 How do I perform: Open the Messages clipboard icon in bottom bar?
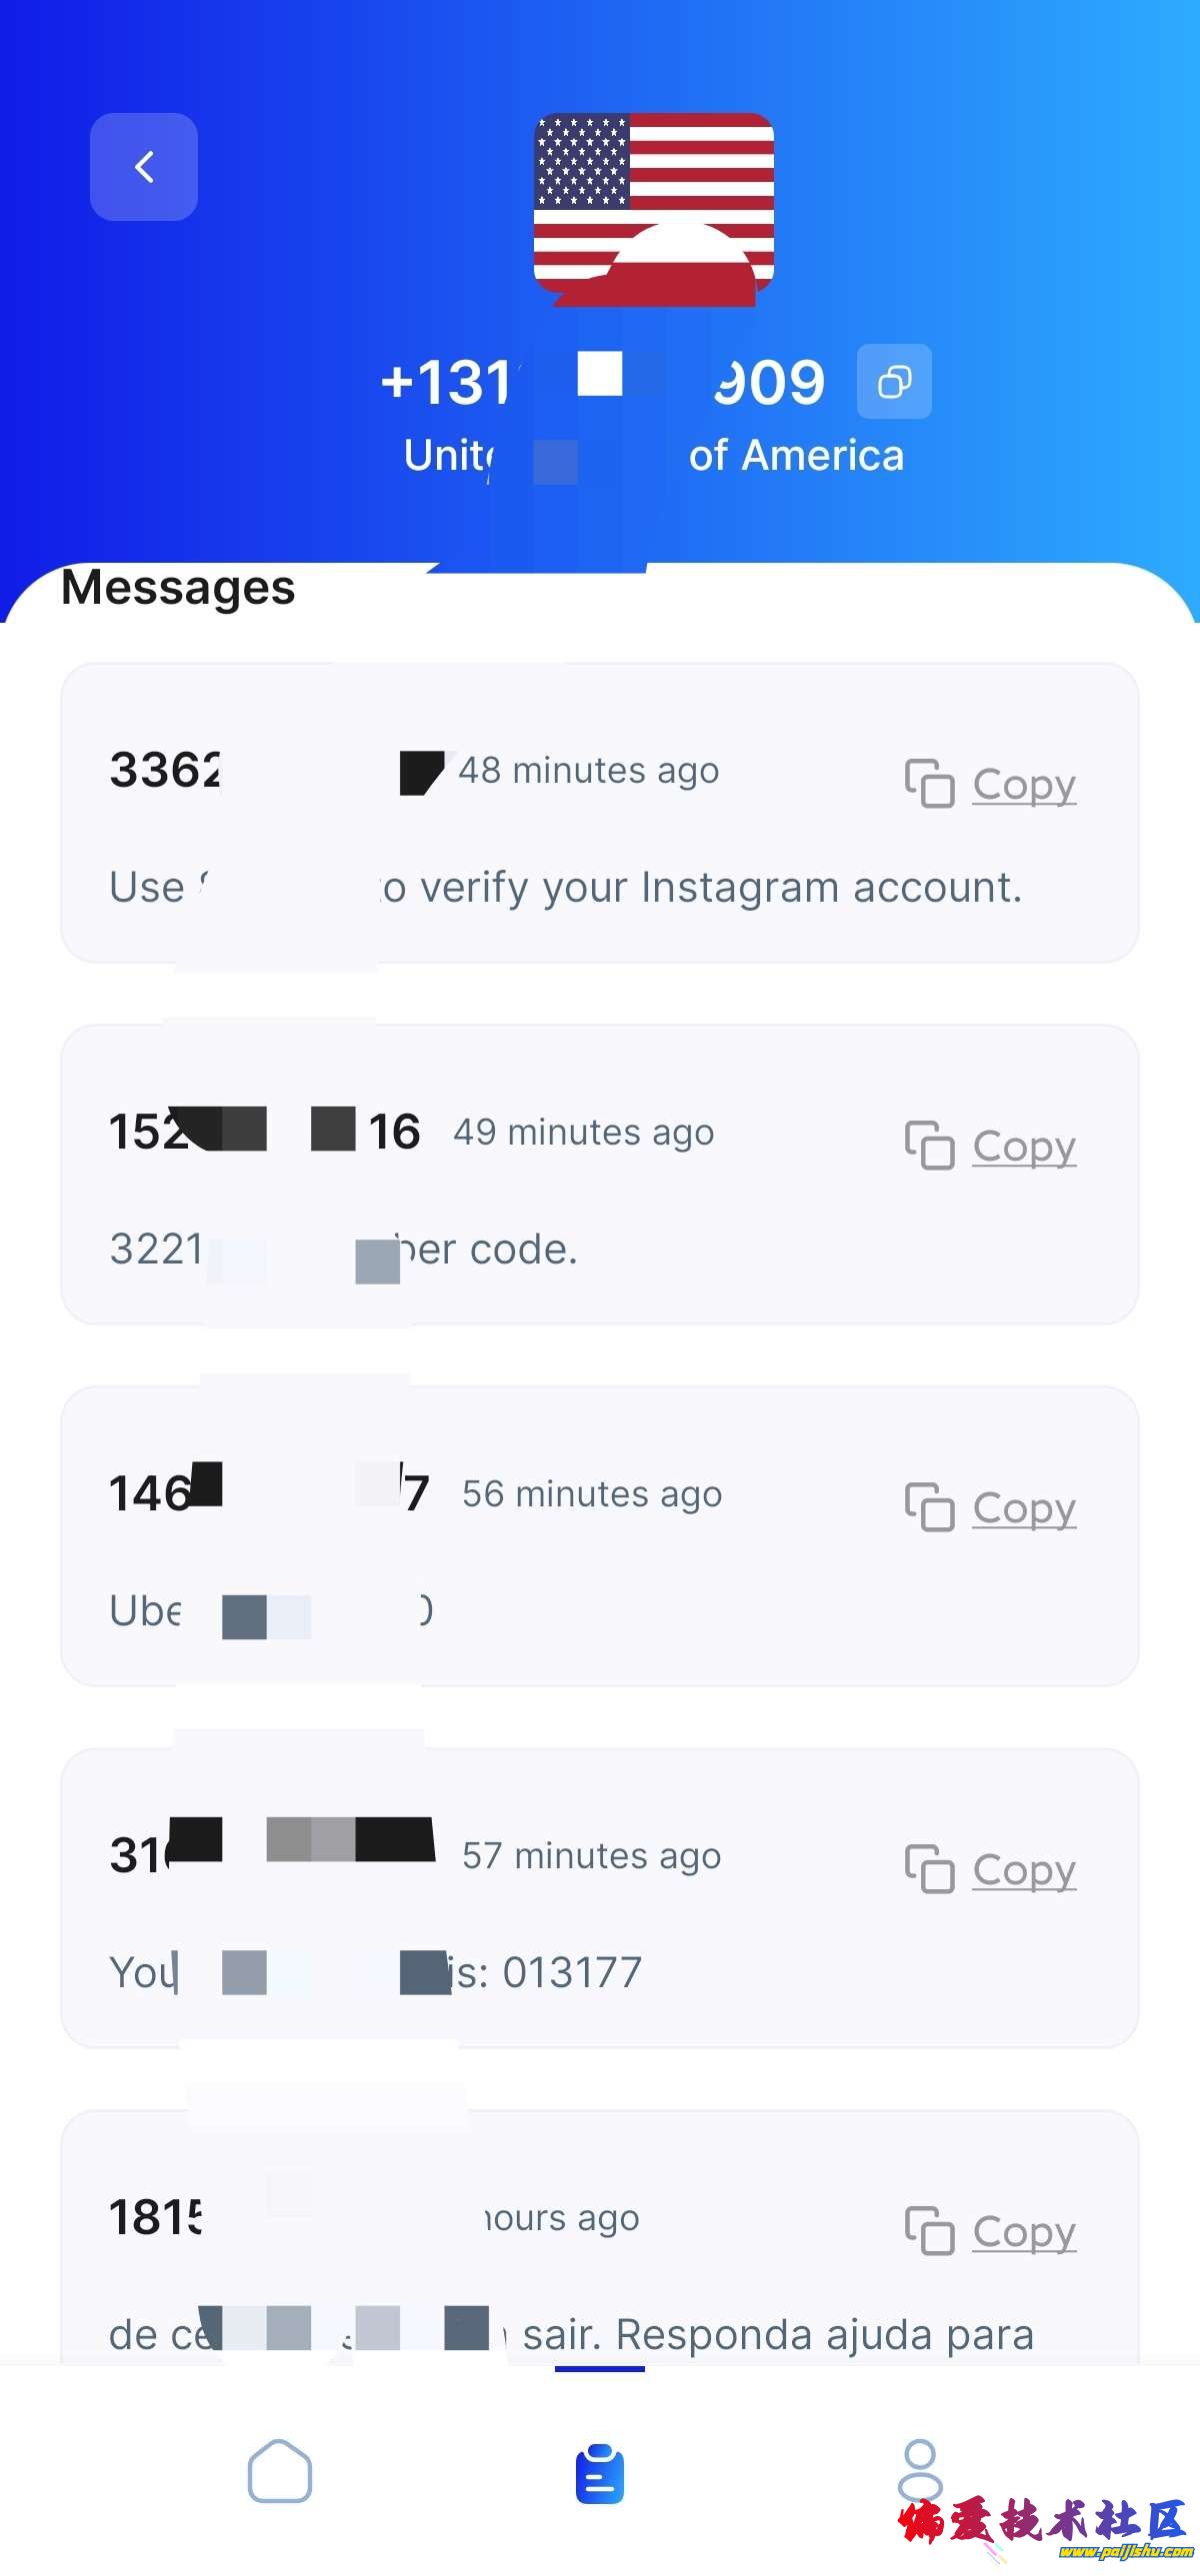click(x=600, y=2474)
